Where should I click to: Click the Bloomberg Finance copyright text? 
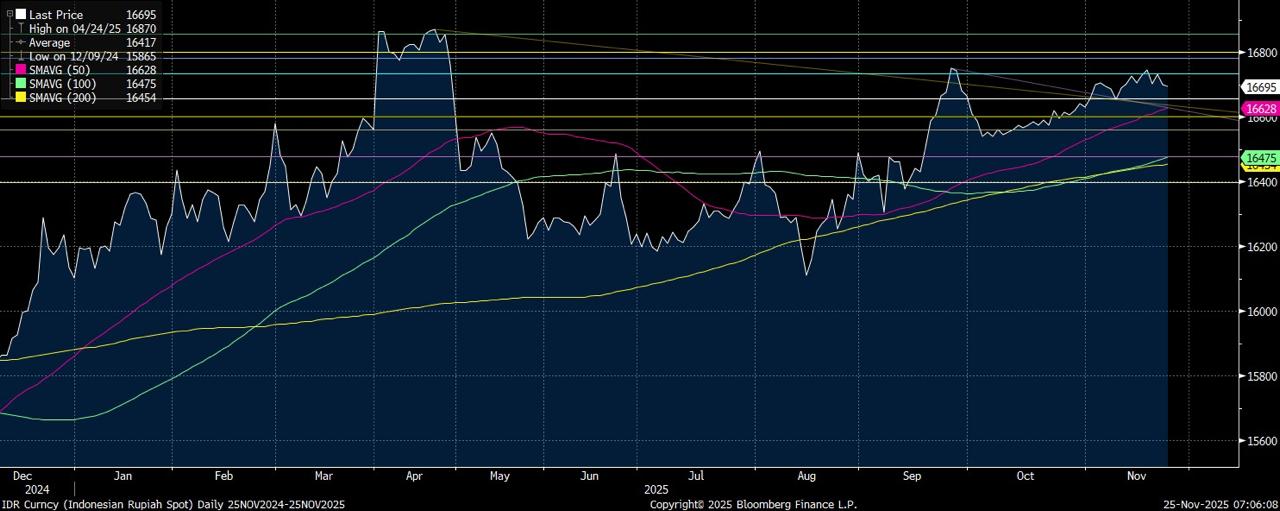point(753,504)
